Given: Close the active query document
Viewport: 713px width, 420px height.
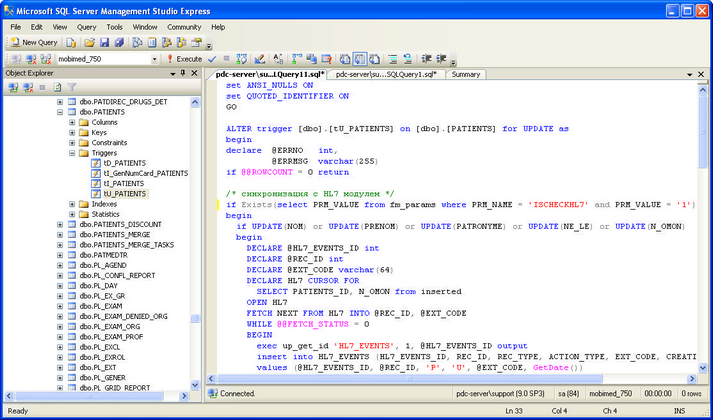Looking at the screenshot, I should (701, 74).
